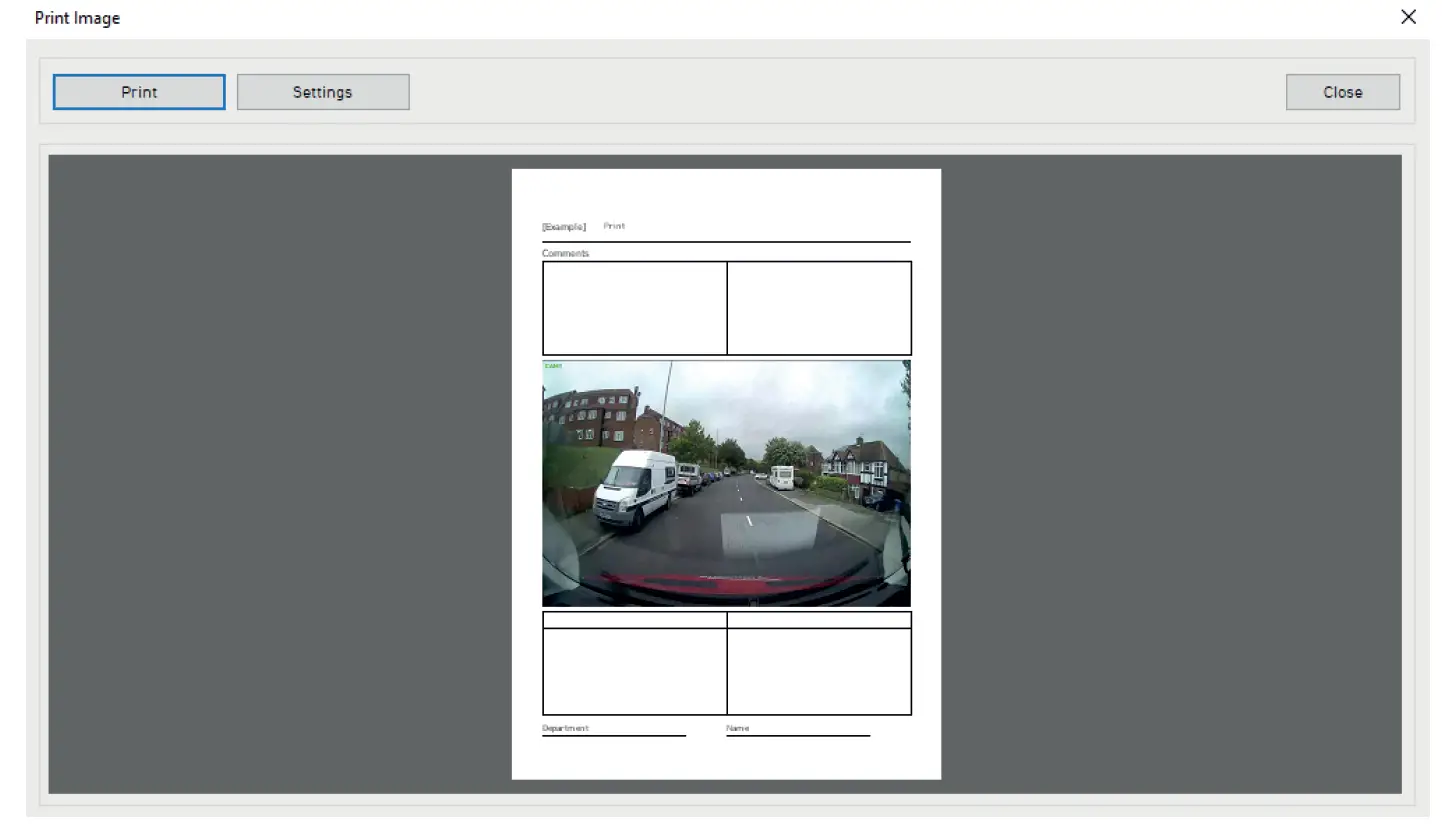Click the gray area surrounding the preview
Viewport: 1442px width, 829px height.
(250, 470)
